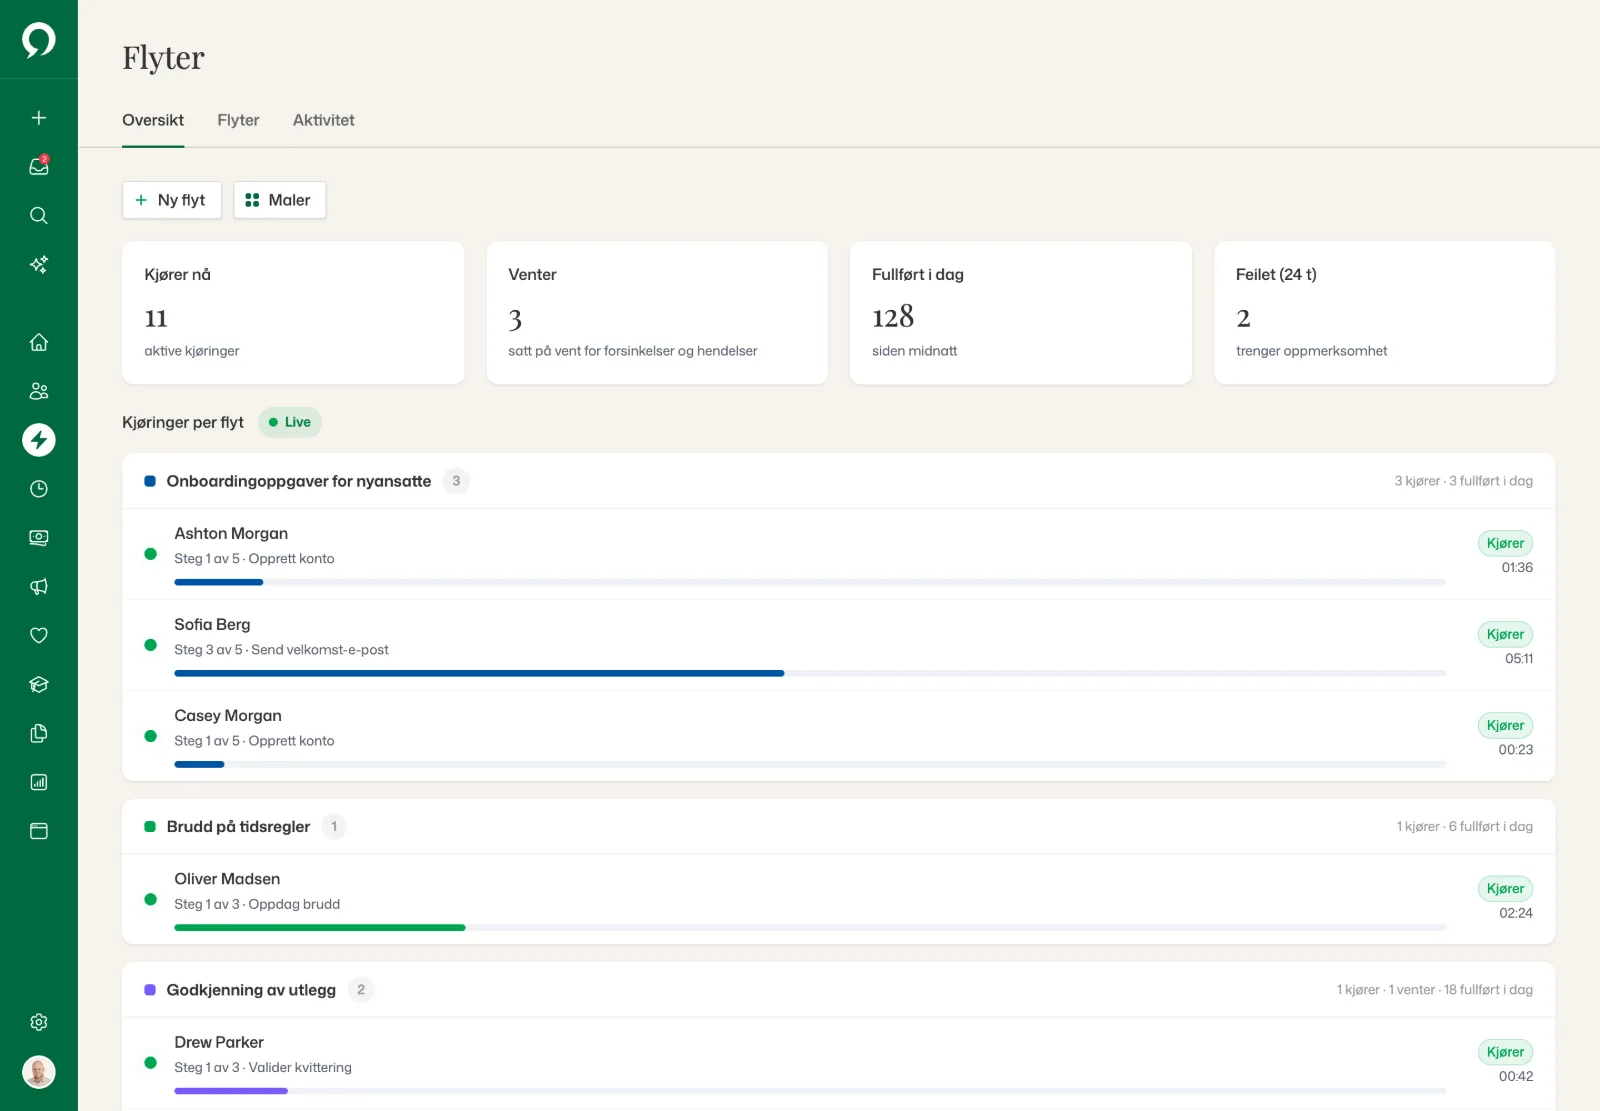This screenshot has height=1111, width=1600.
Task: Open the settings gear icon
Action: [39, 1022]
